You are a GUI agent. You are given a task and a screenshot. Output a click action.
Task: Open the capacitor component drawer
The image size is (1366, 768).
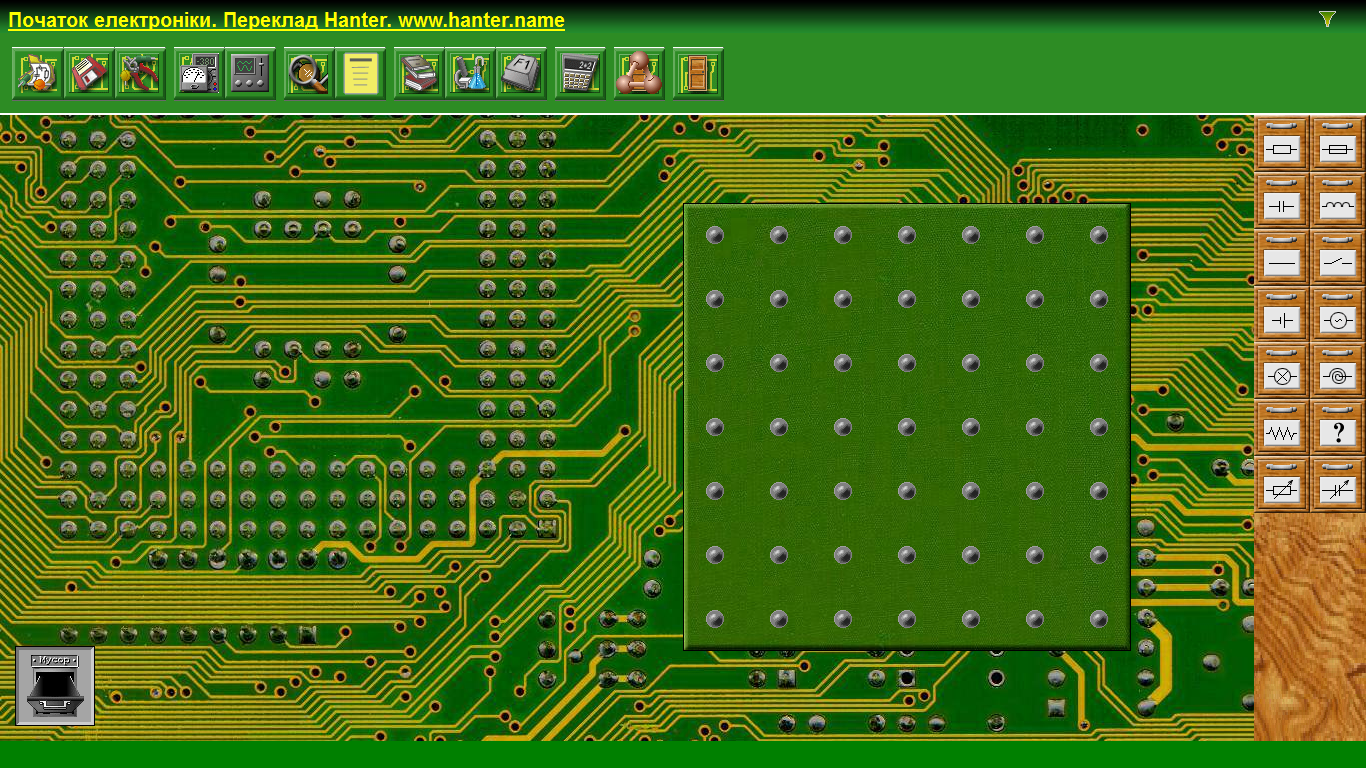1282,207
